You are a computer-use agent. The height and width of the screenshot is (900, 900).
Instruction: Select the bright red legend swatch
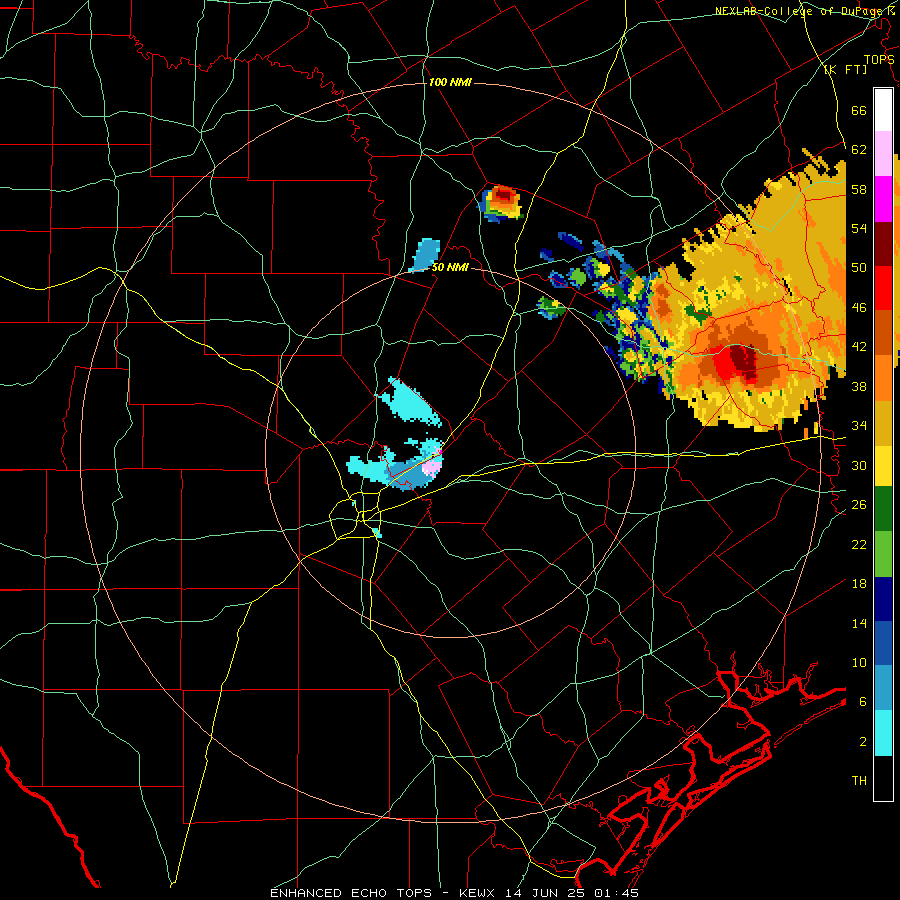[x=883, y=288]
